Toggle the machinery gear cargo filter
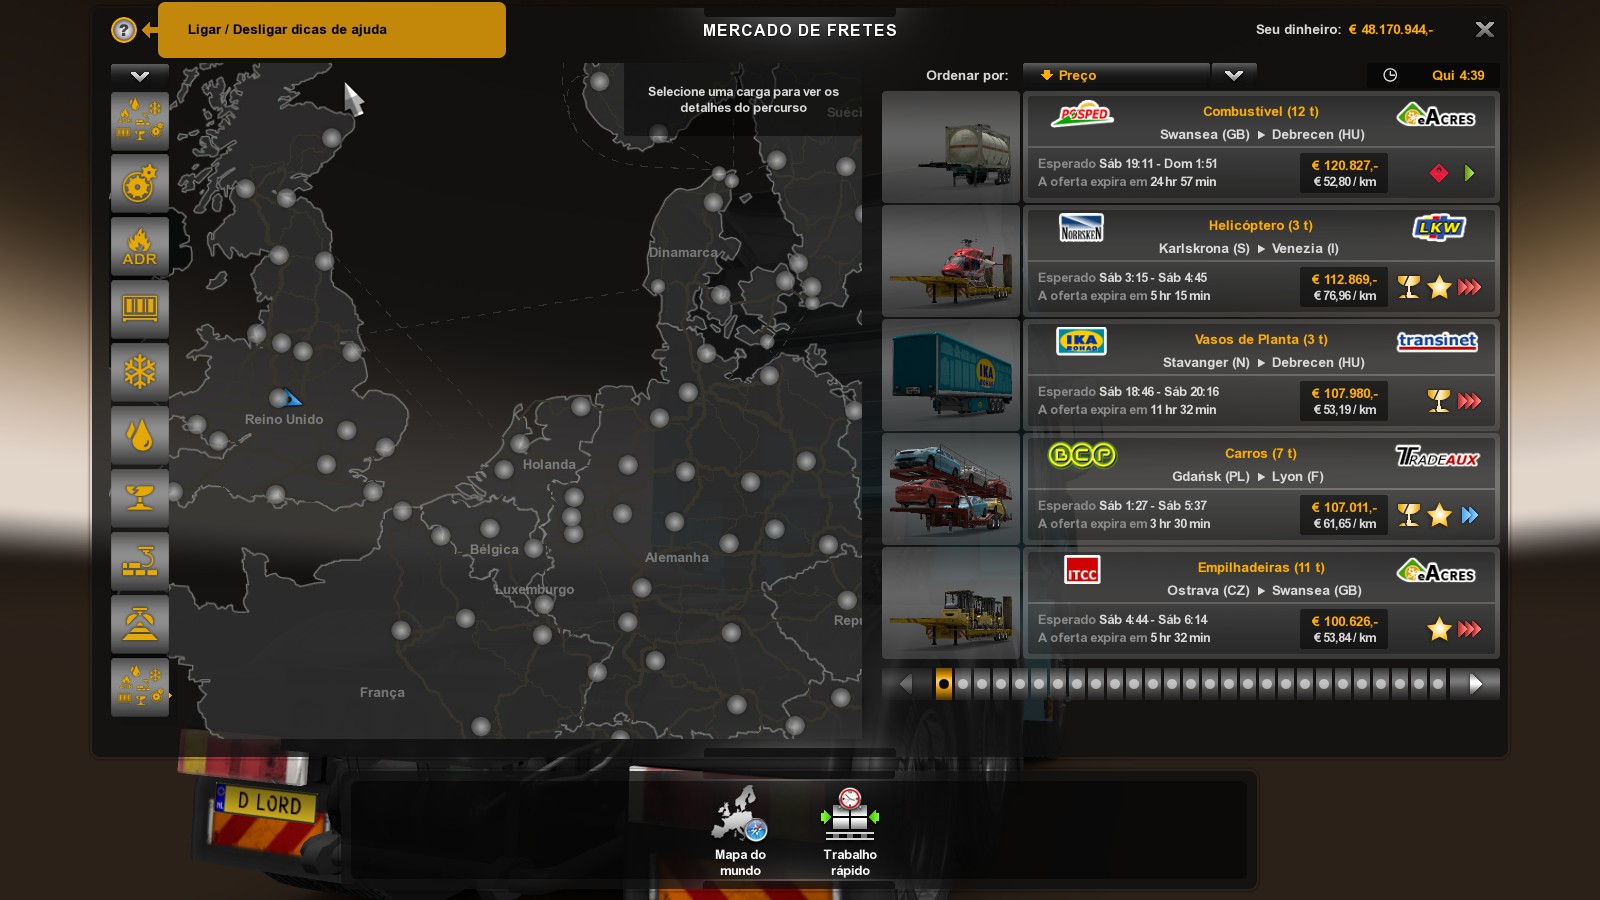The height and width of the screenshot is (900, 1600). [140, 184]
